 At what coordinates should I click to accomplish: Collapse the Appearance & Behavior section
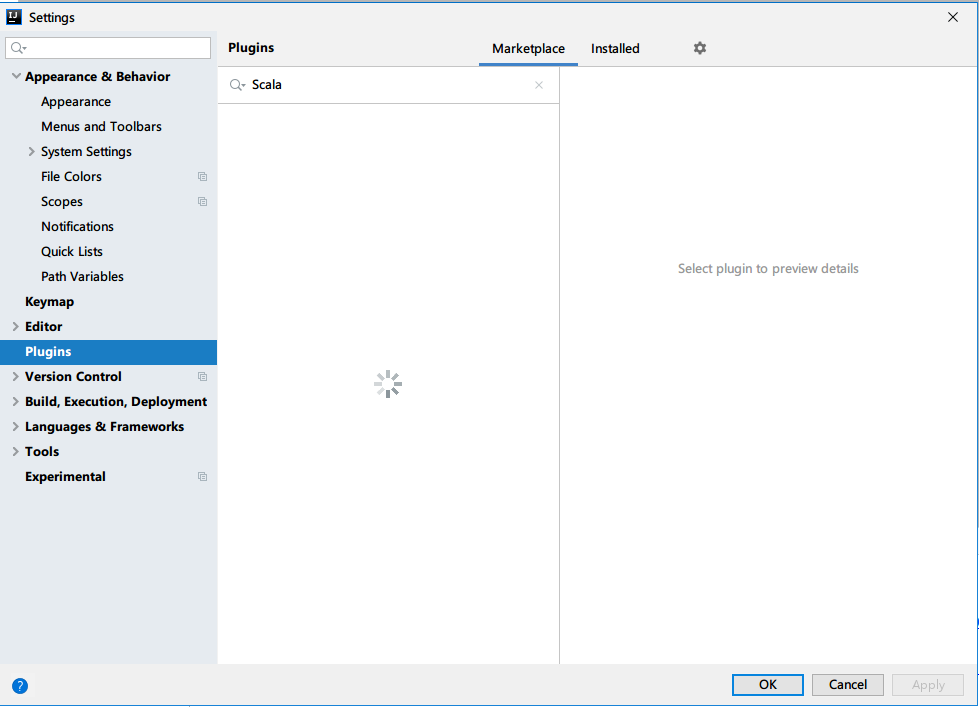coord(16,76)
